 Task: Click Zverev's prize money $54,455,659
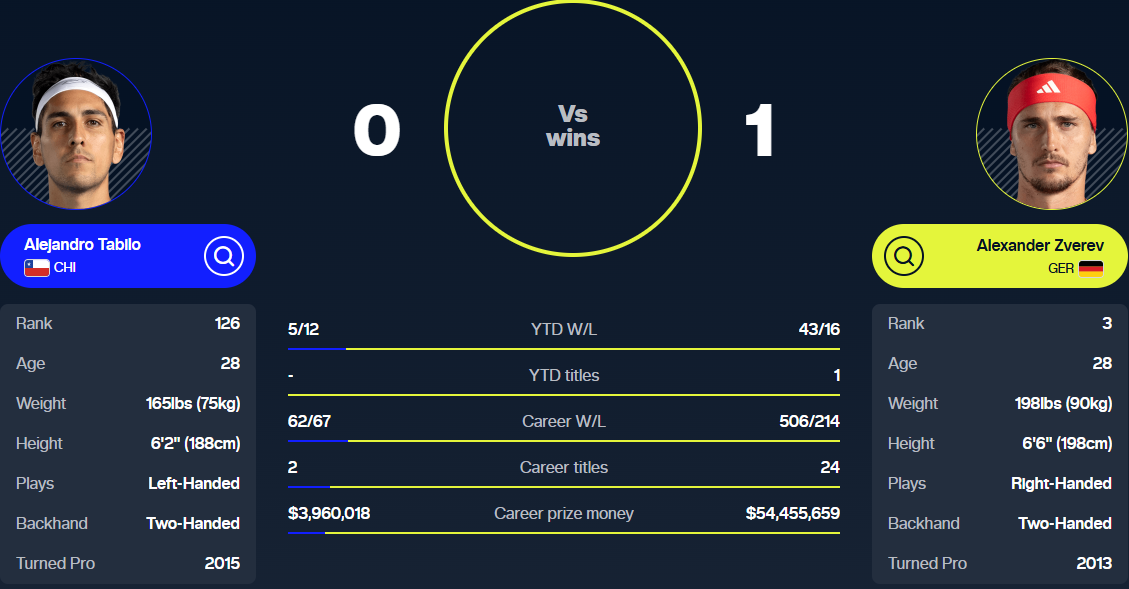coord(792,513)
